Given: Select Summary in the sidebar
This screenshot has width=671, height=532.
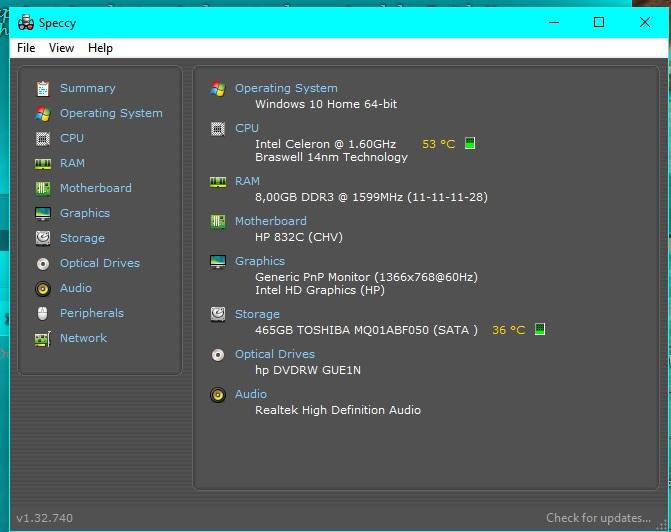Looking at the screenshot, I should pyautogui.click(x=88, y=88).
